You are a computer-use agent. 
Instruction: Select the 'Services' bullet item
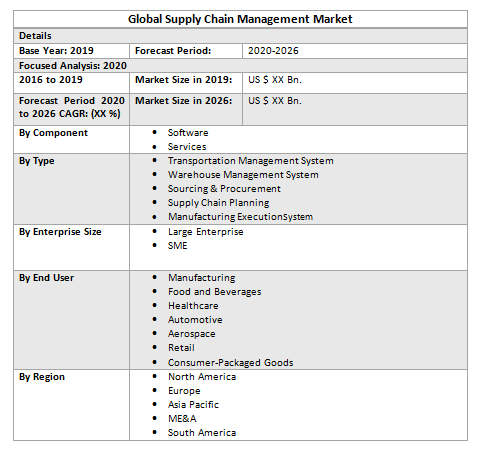tap(187, 147)
